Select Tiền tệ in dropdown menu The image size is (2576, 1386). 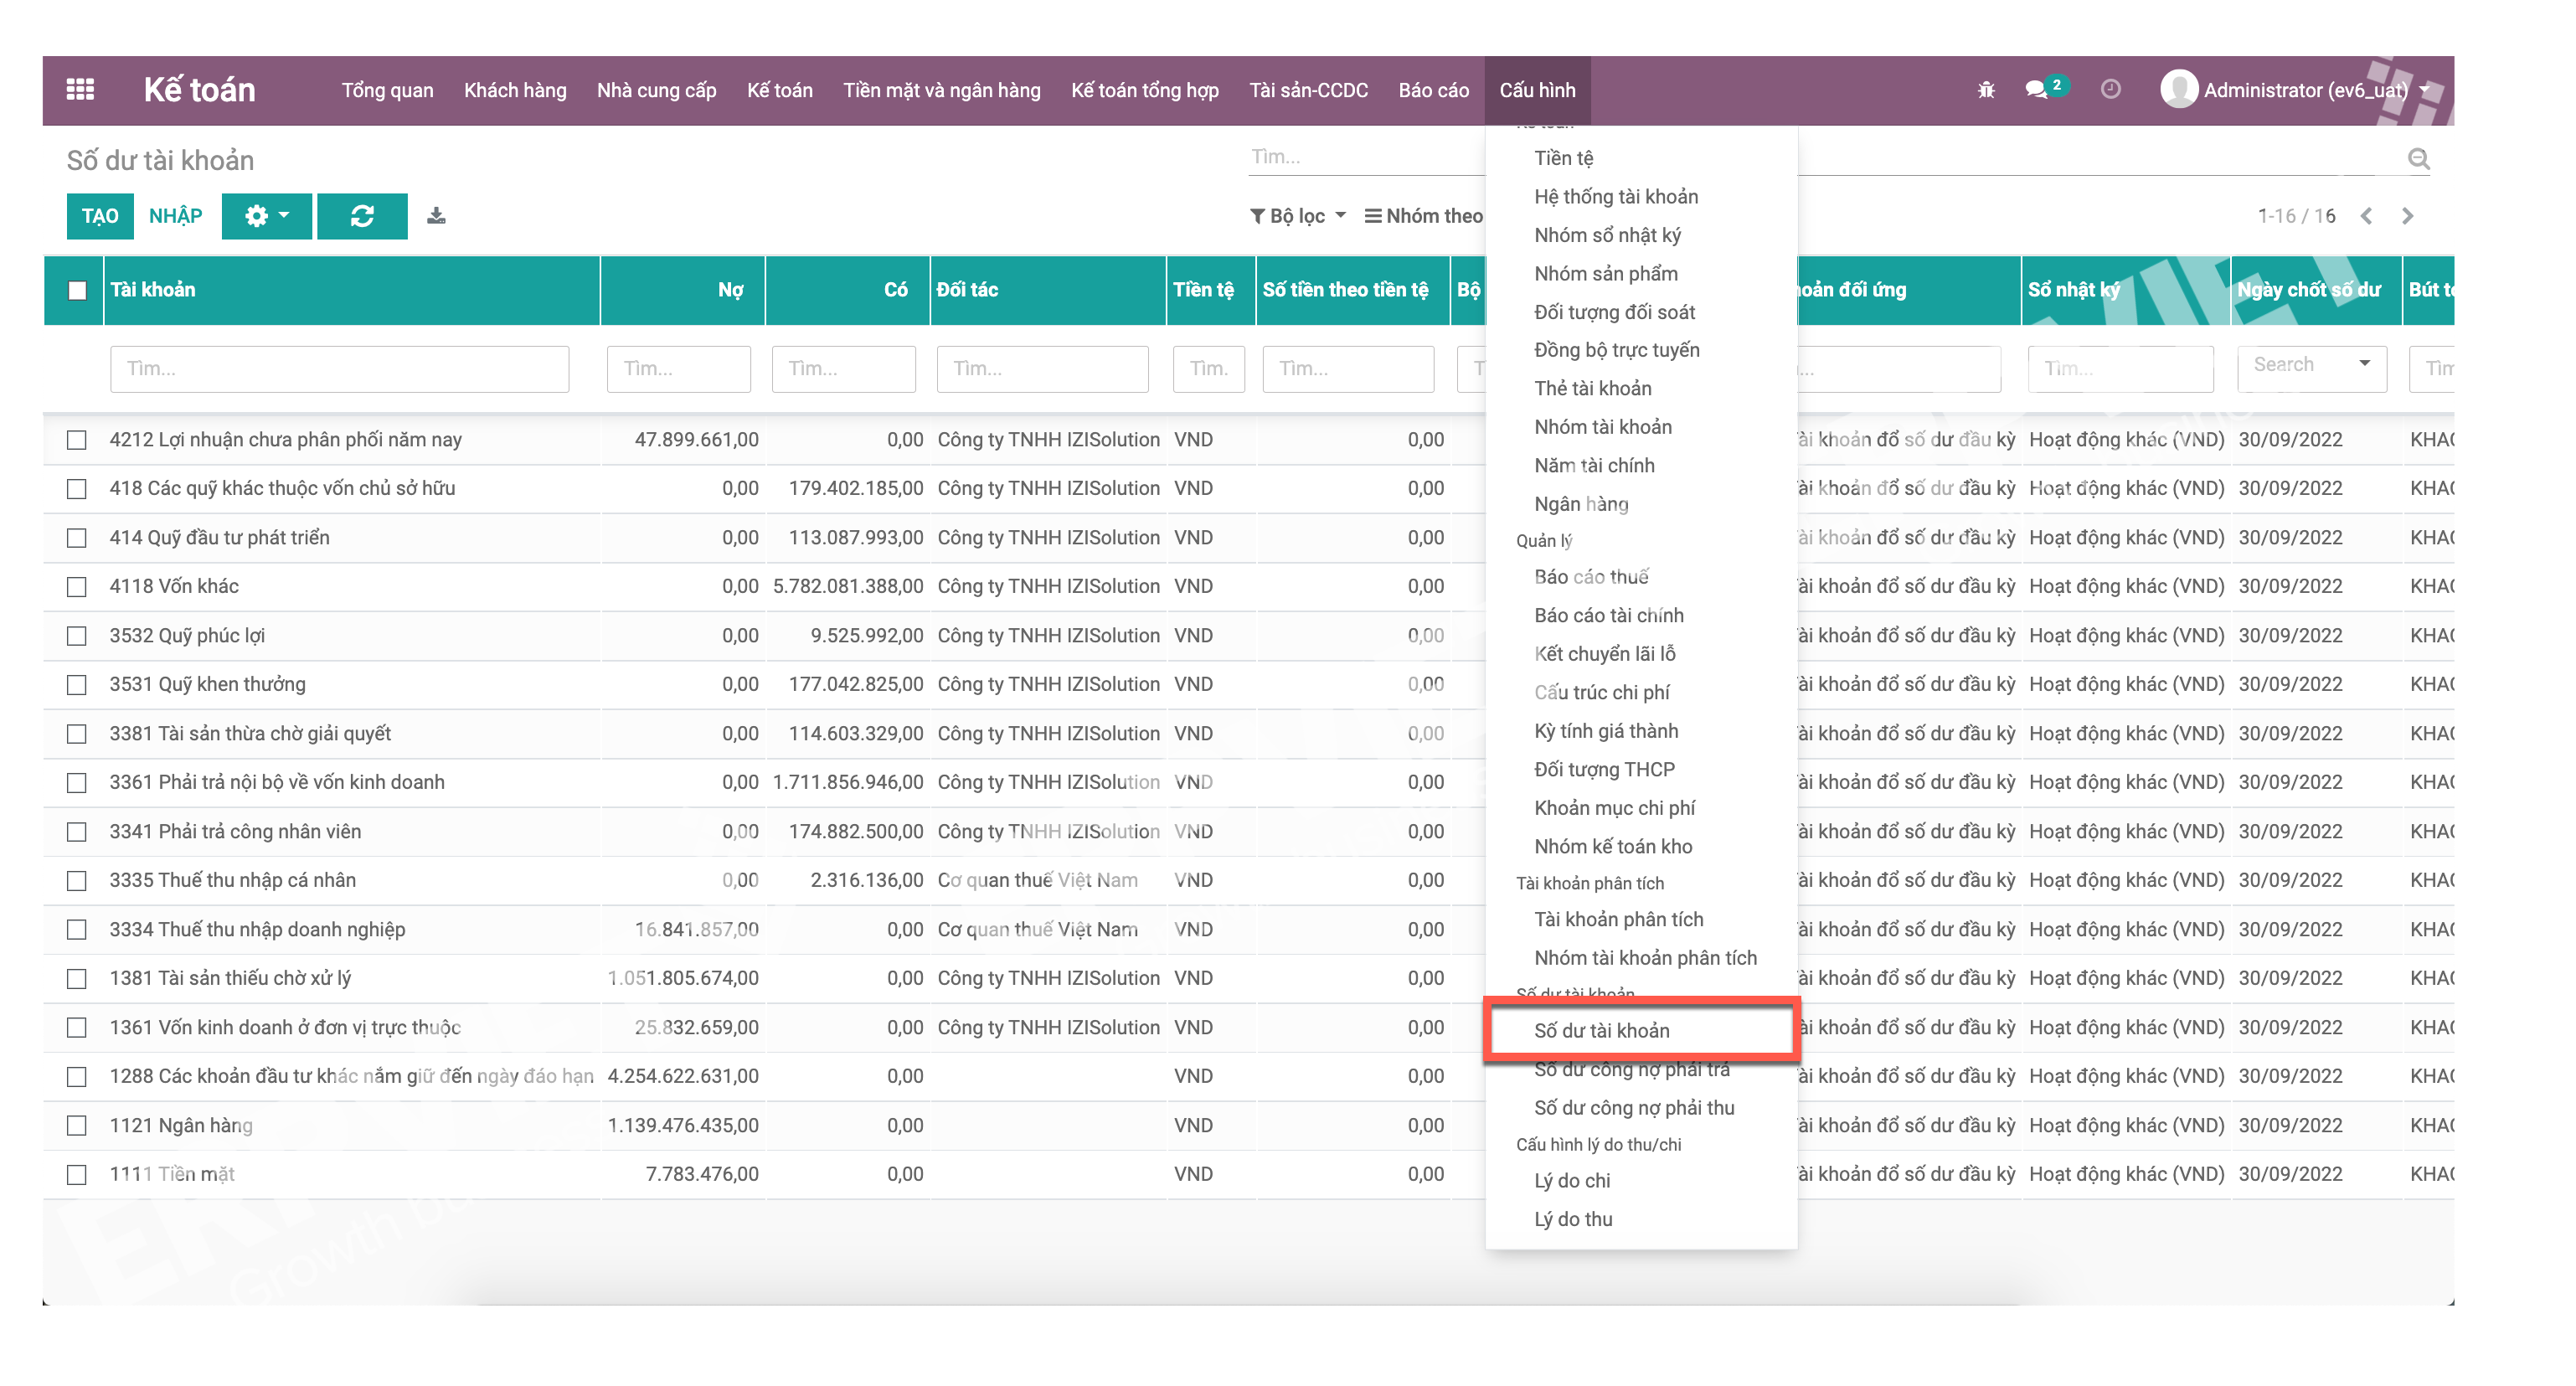click(x=1563, y=158)
